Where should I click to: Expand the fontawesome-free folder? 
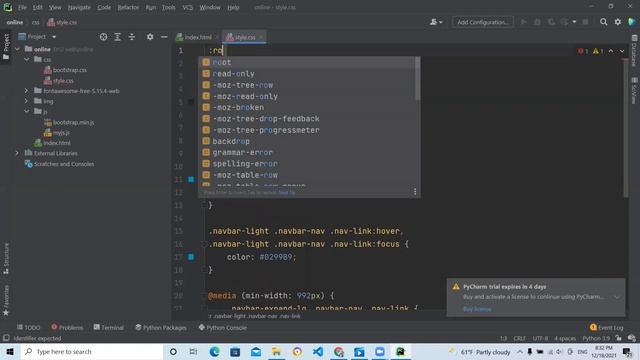(27, 91)
